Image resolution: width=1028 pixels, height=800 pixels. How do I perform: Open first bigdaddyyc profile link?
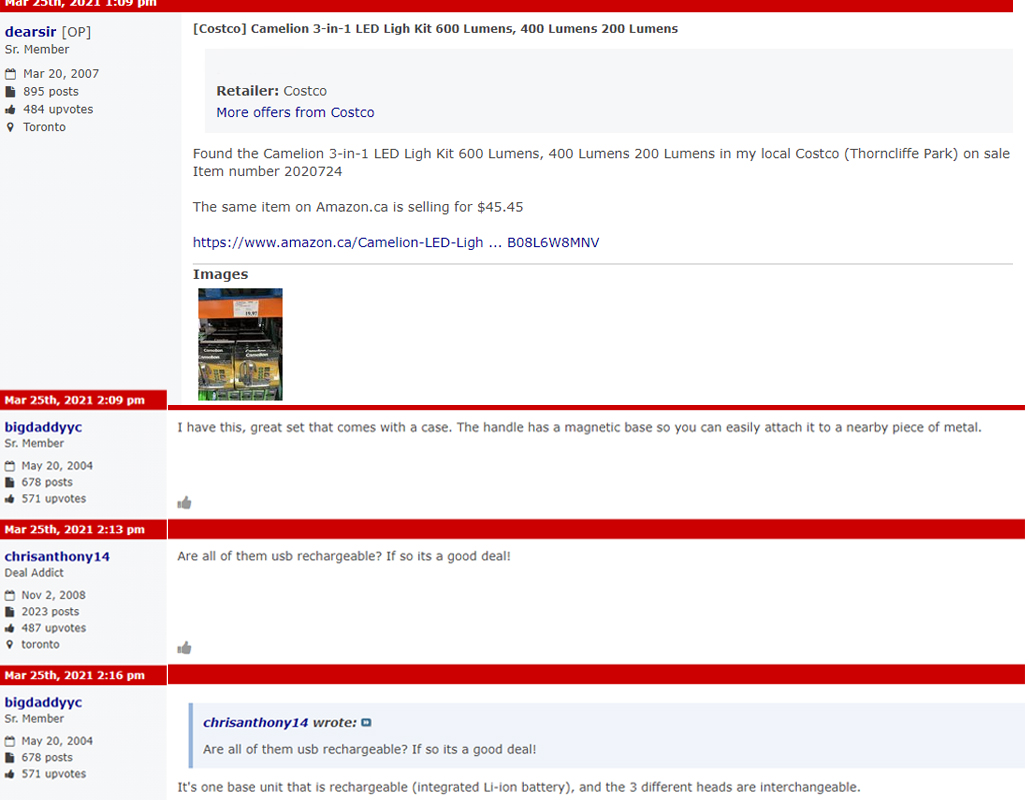pyautogui.click(x=43, y=427)
